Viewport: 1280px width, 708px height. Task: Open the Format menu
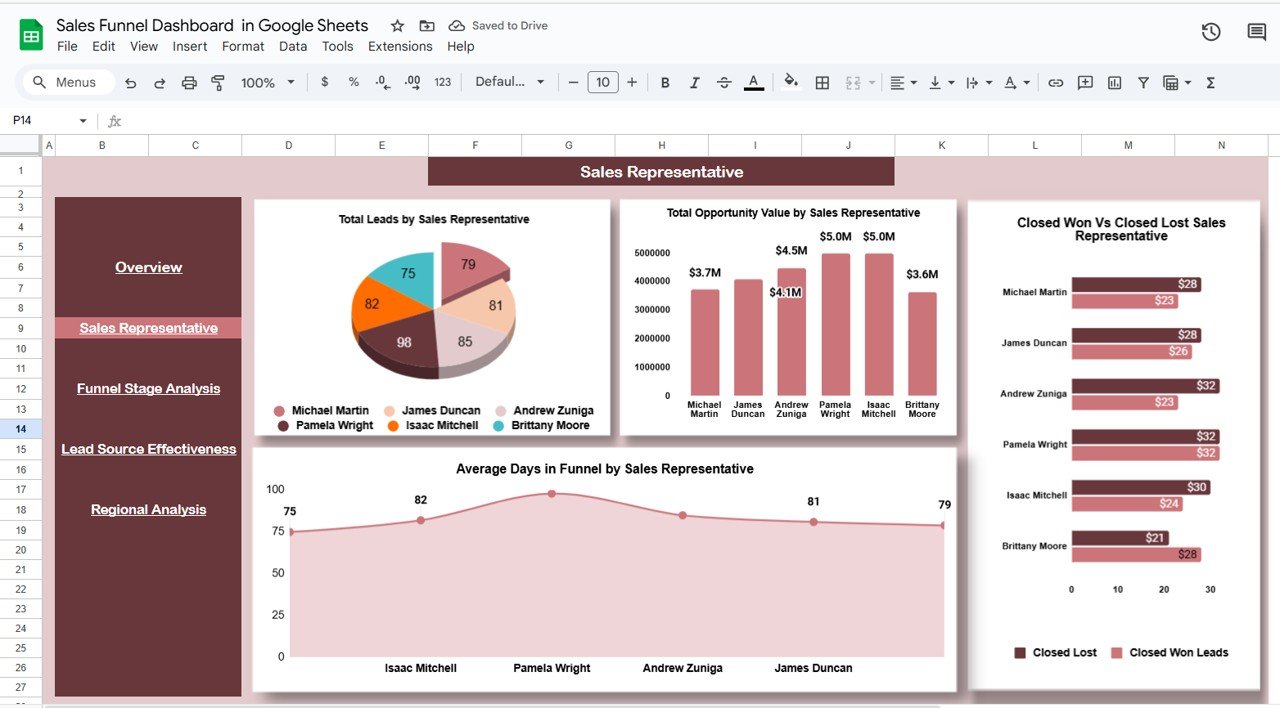[243, 46]
